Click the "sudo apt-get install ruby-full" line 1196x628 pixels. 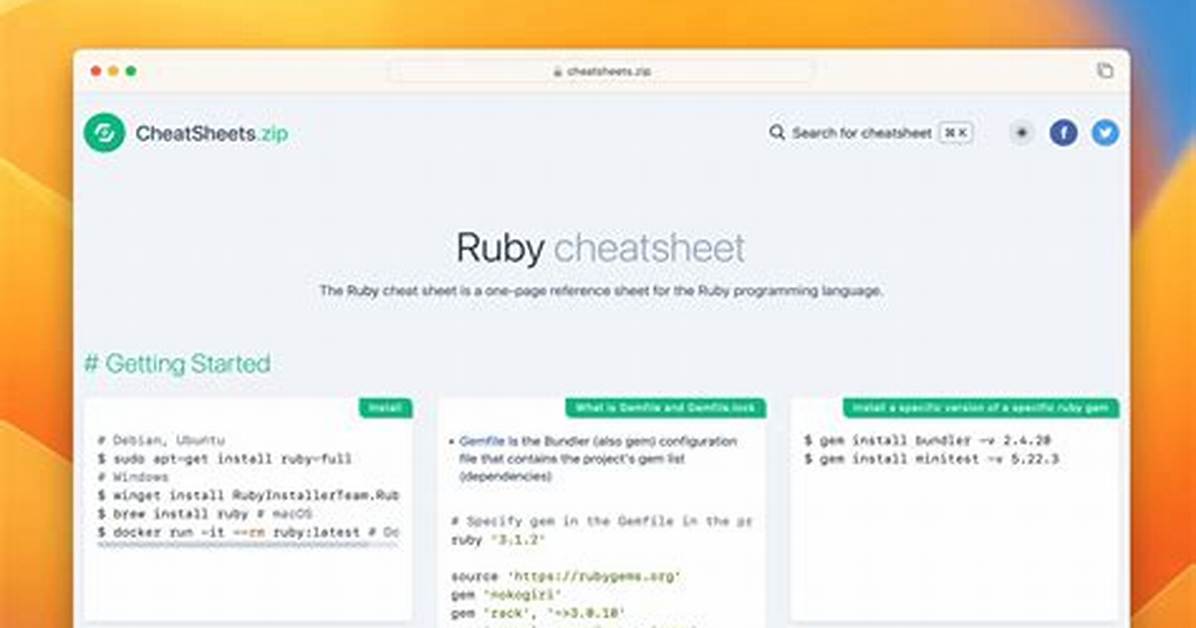(x=224, y=459)
